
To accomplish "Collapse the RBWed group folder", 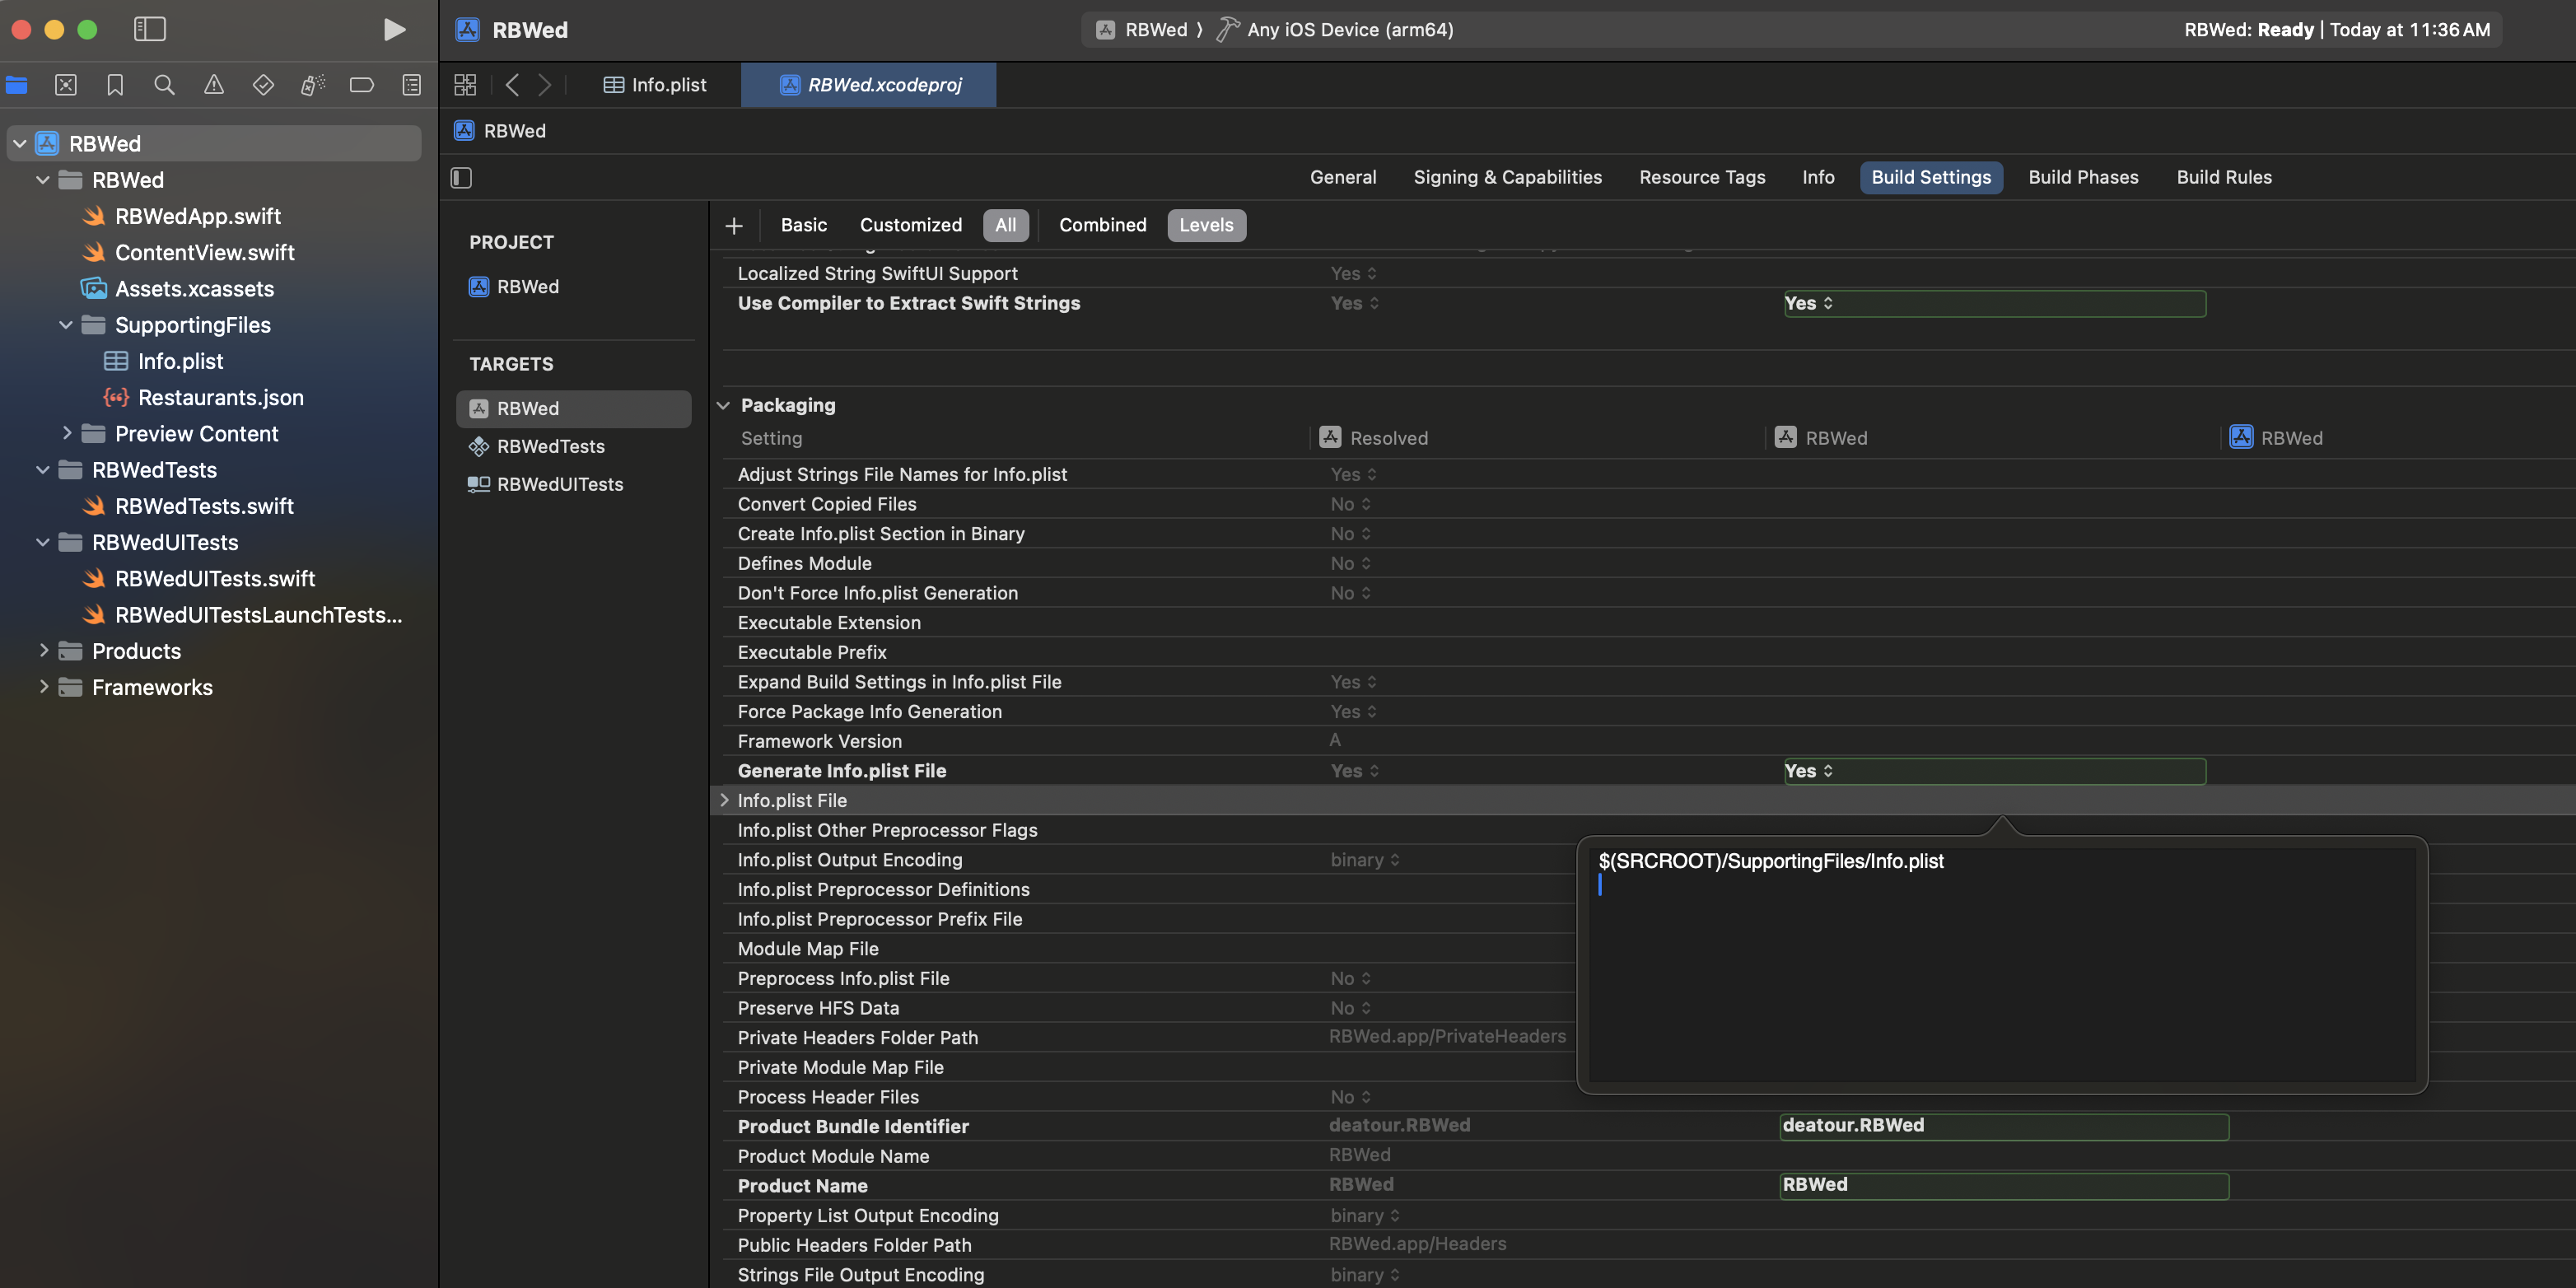I will pyautogui.click(x=43, y=180).
